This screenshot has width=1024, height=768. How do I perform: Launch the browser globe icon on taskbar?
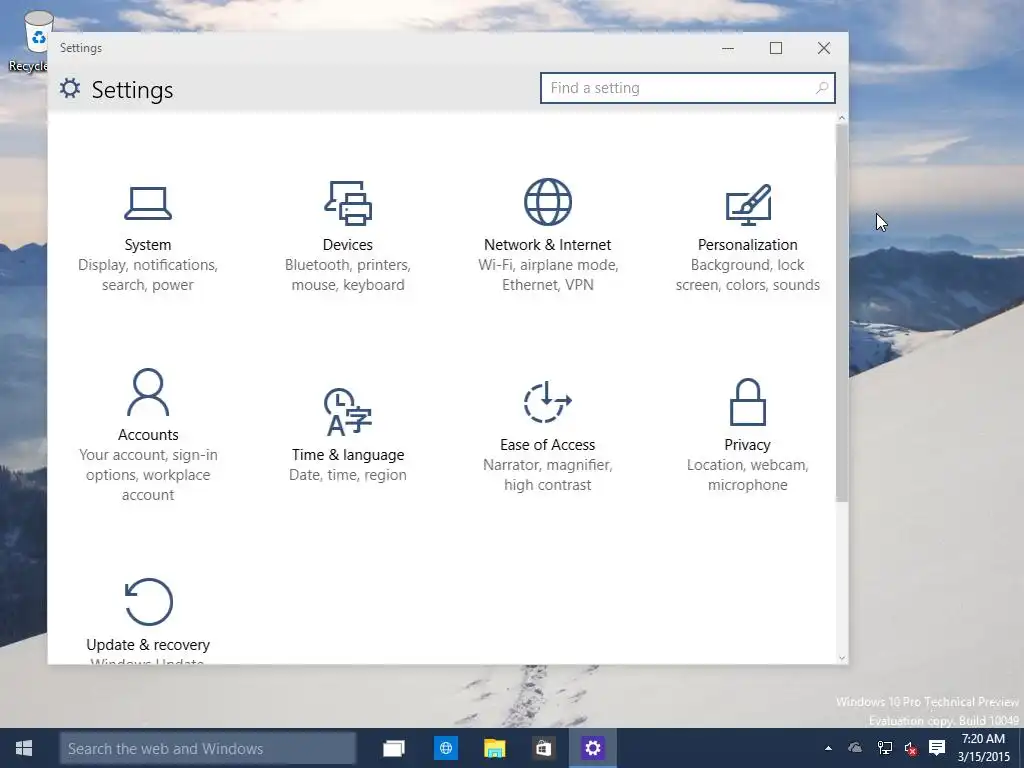(446, 748)
